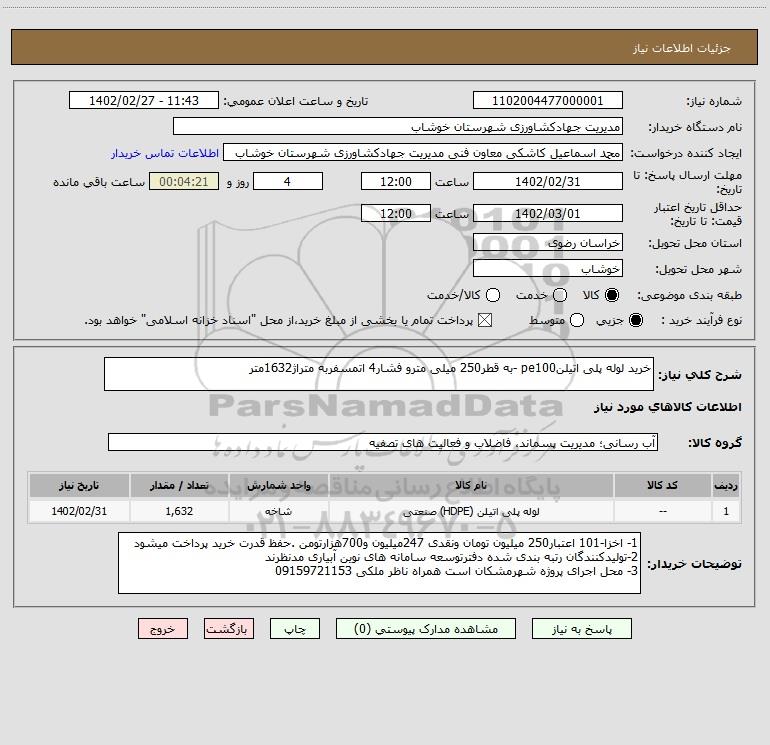The image size is (770, 745).
Task: Click the announcement date field 1402/02/27 - 11:43
Action: (144, 101)
